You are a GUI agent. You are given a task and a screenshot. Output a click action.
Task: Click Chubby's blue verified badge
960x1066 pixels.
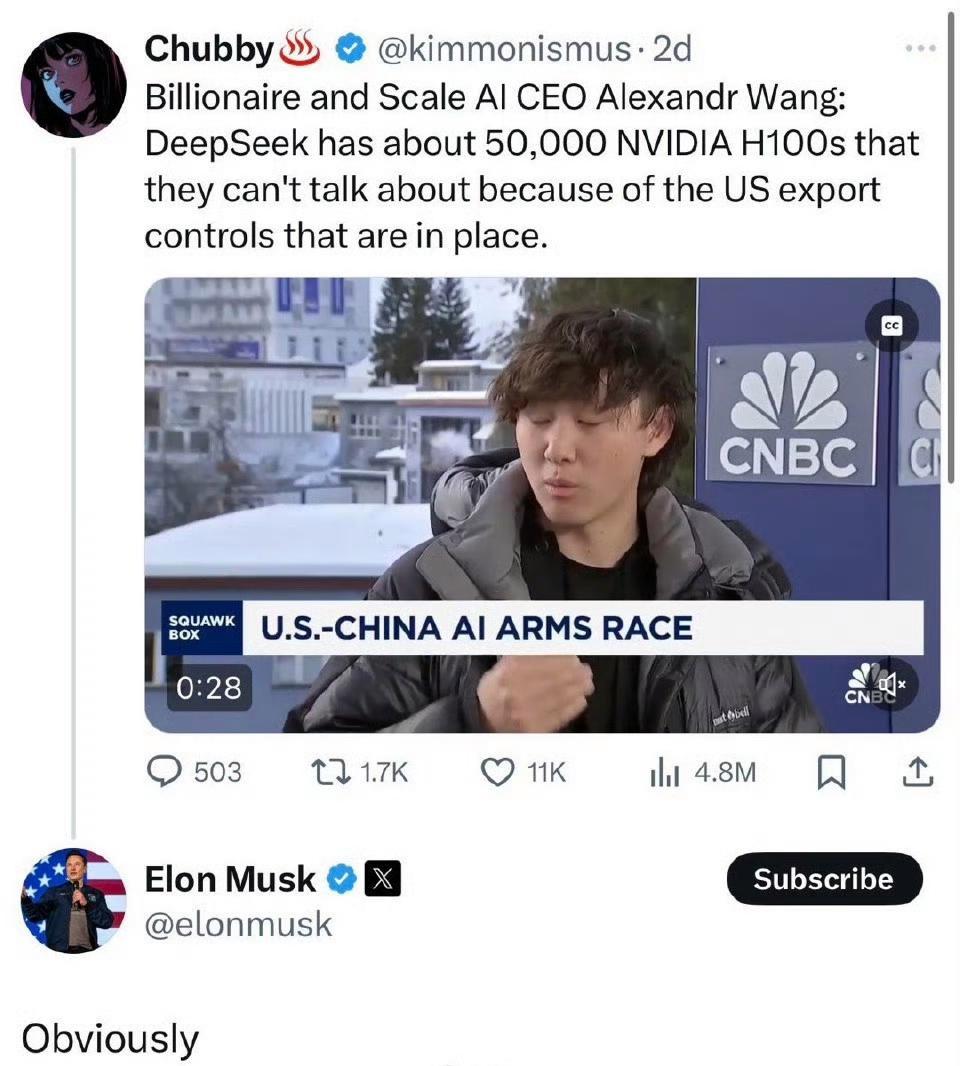coord(351,49)
